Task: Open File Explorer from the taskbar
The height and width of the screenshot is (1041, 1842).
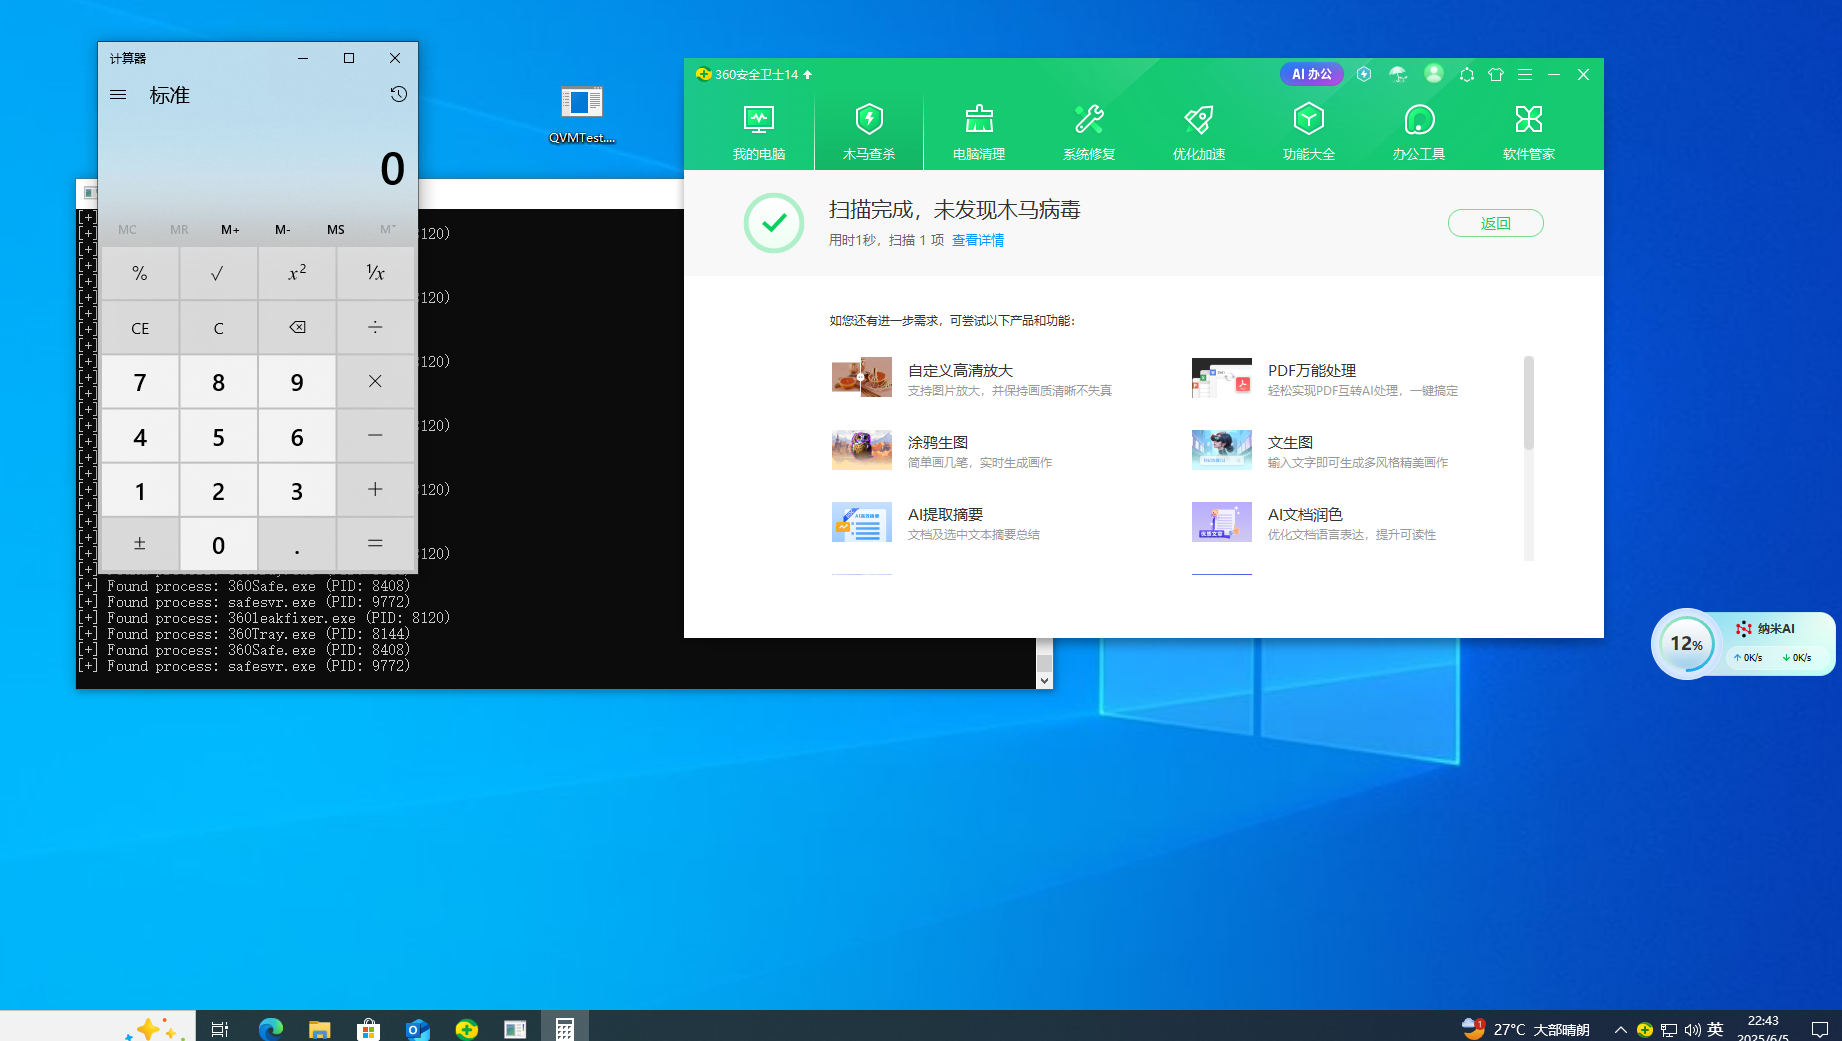Action: pos(319,1028)
